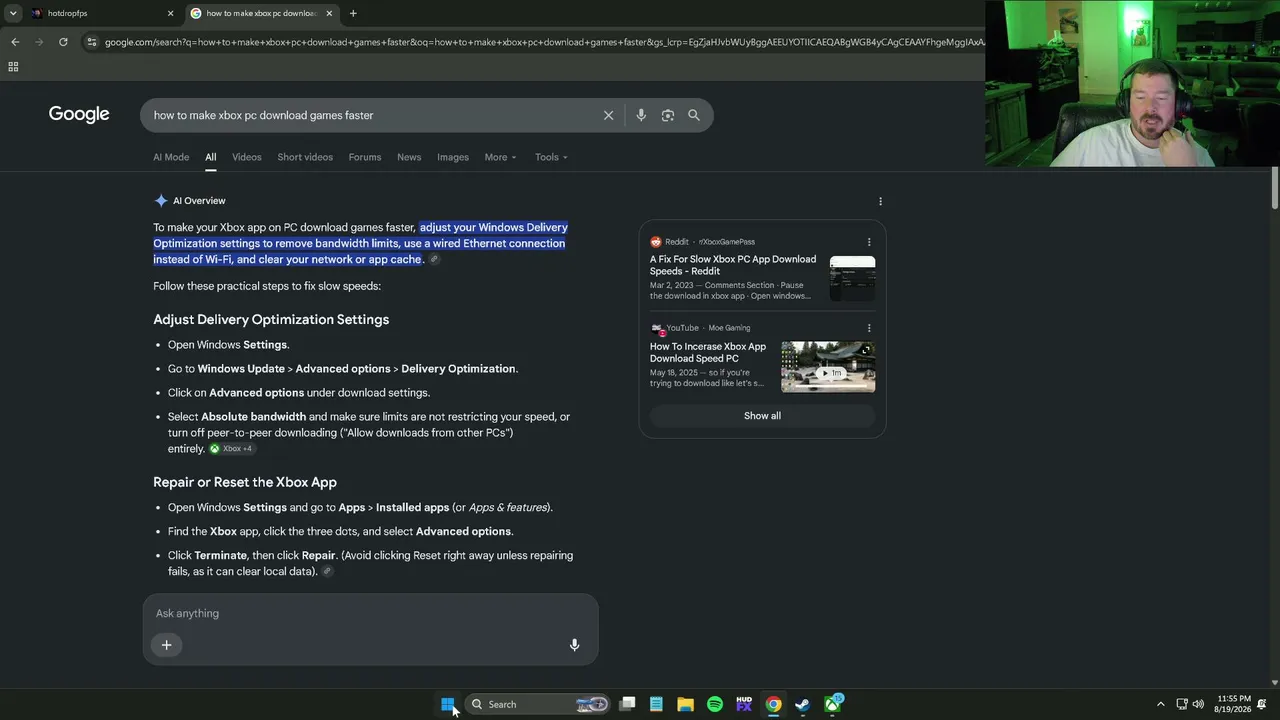Image resolution: width=1280 pixels, height=720 pixels.
Task: Open Steam from the taskbar
Action: [x=802, y=704]
